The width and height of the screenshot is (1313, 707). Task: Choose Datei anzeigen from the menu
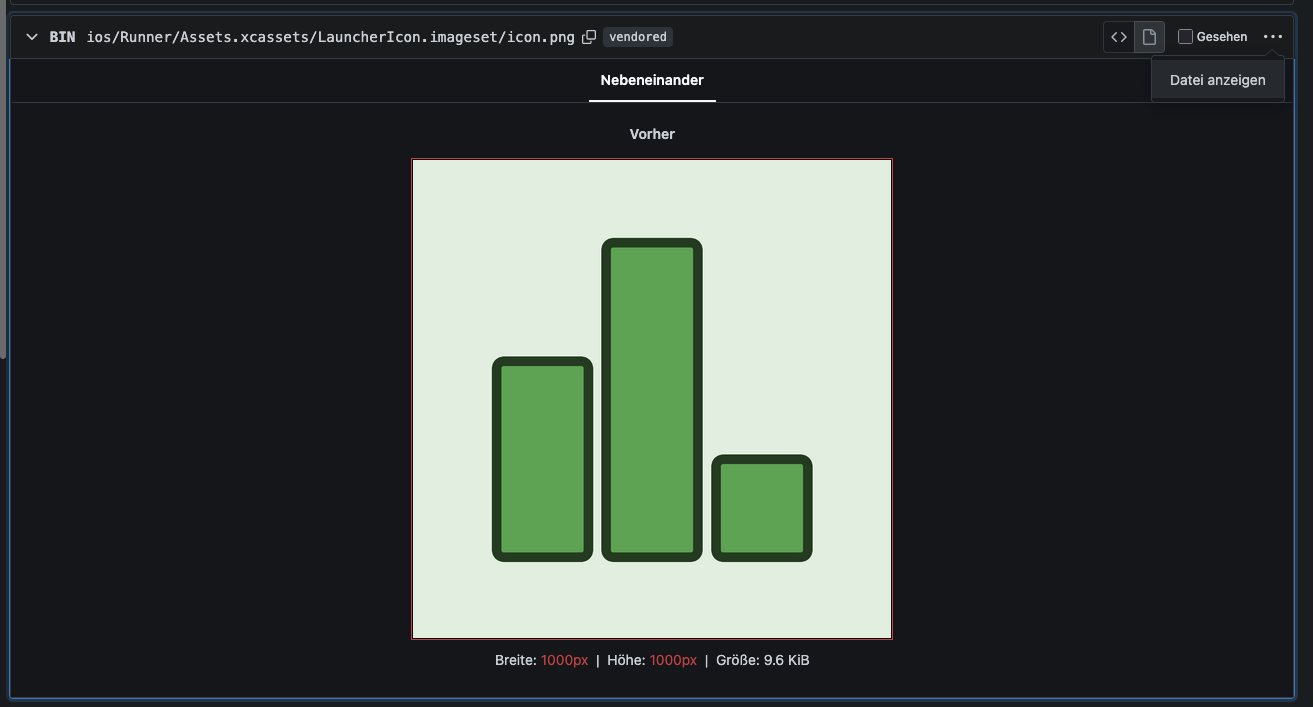click(1217, 80)
